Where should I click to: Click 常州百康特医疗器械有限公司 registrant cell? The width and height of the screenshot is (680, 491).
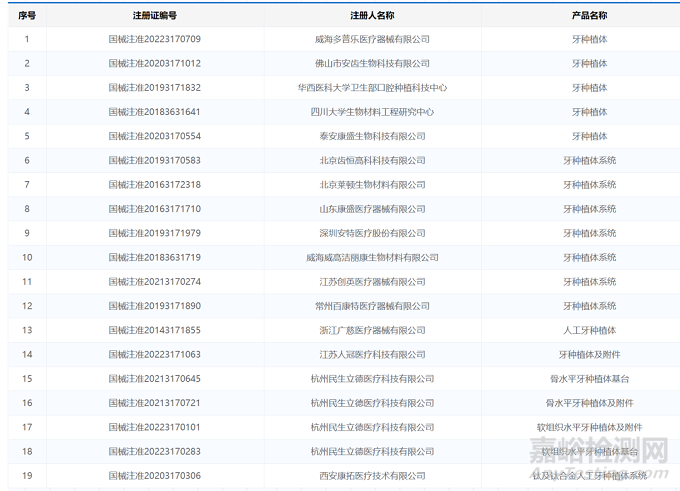point(372,306)
